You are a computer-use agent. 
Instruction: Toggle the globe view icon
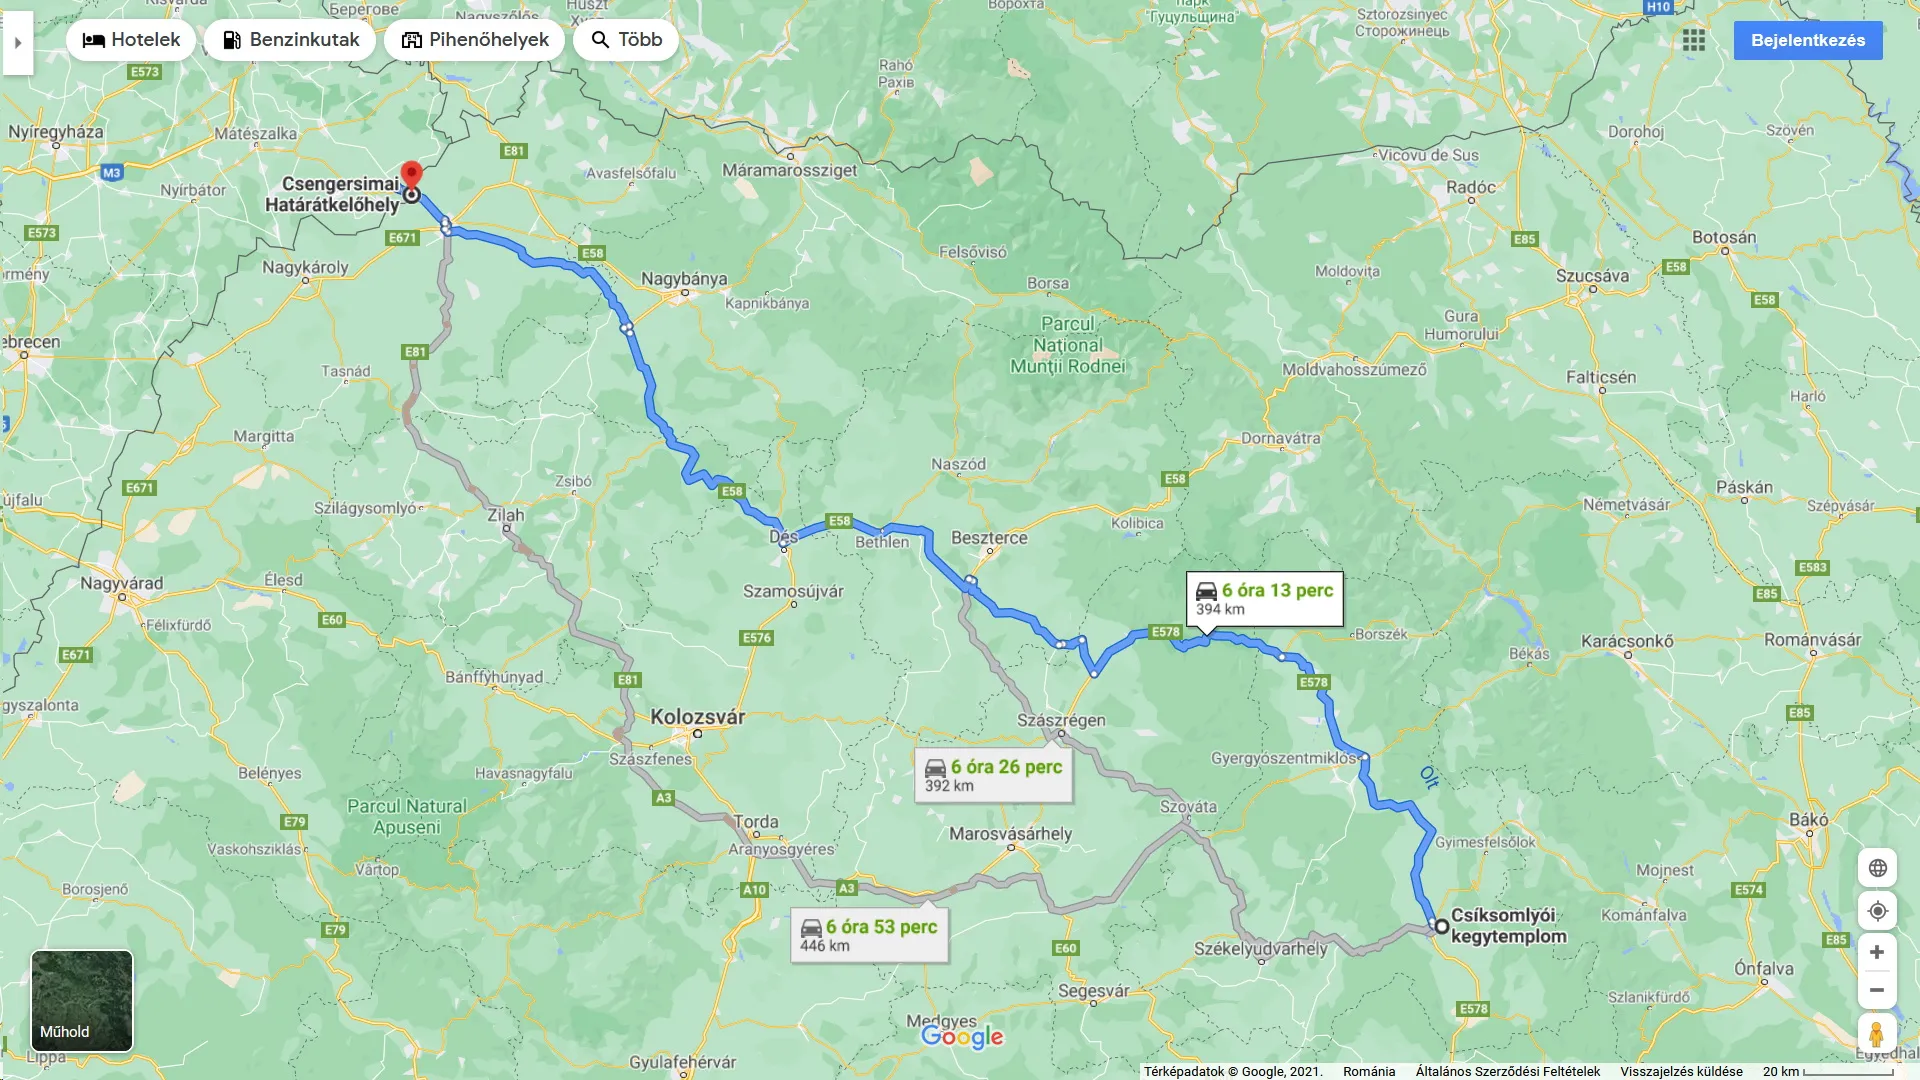pos(1877,868)
